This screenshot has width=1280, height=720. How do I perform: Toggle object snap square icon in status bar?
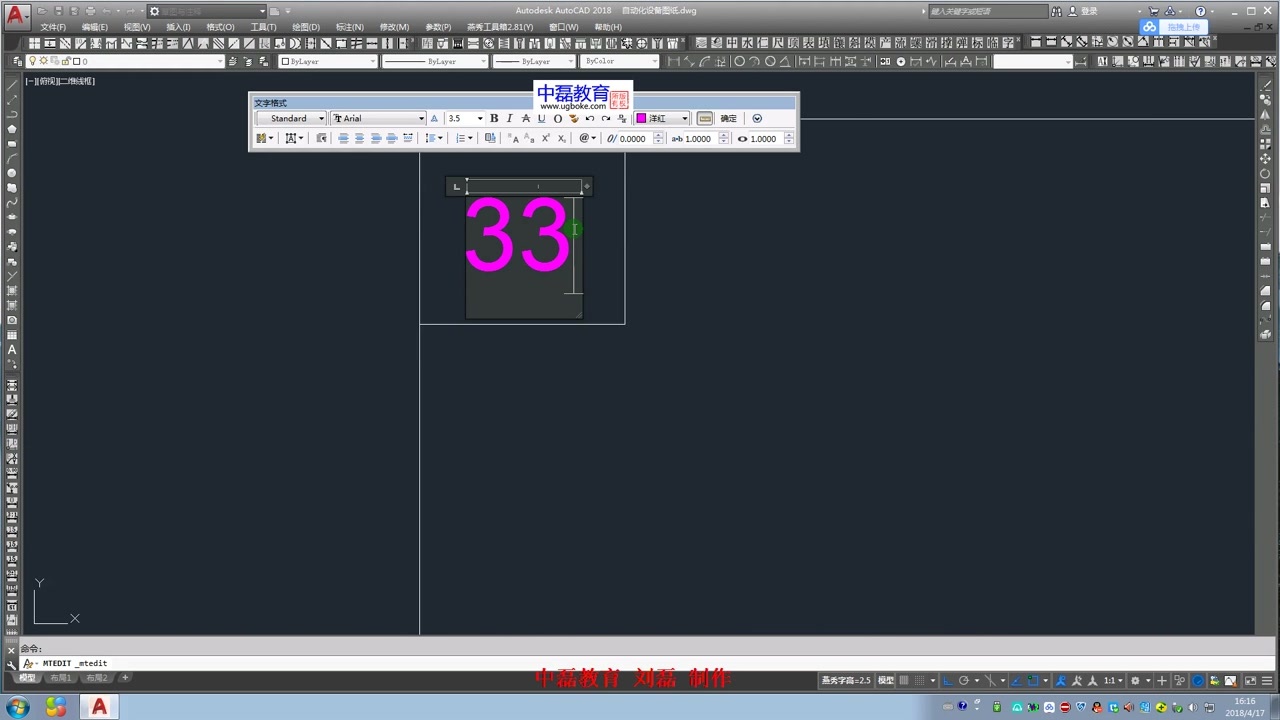1033,680
